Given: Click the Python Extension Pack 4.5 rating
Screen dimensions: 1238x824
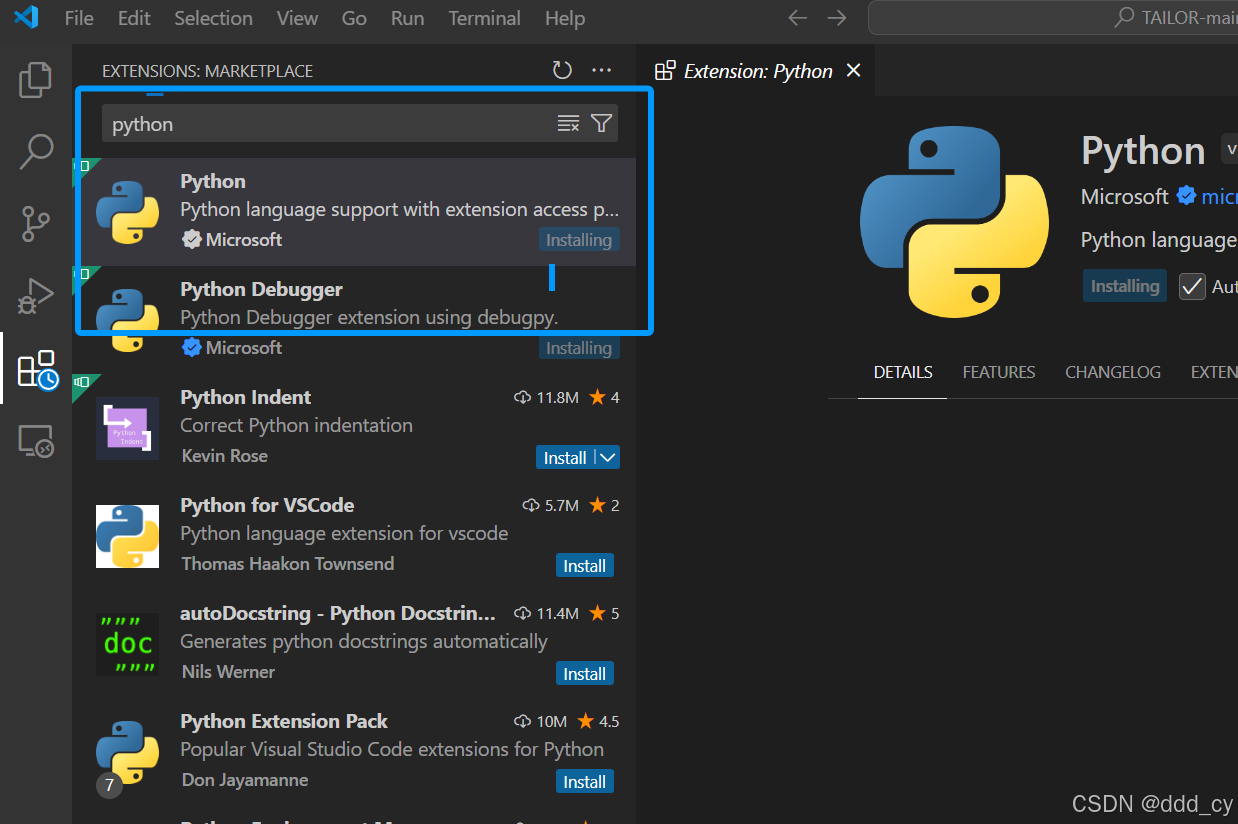Looking at the screenshot, I should pos(598,721).
